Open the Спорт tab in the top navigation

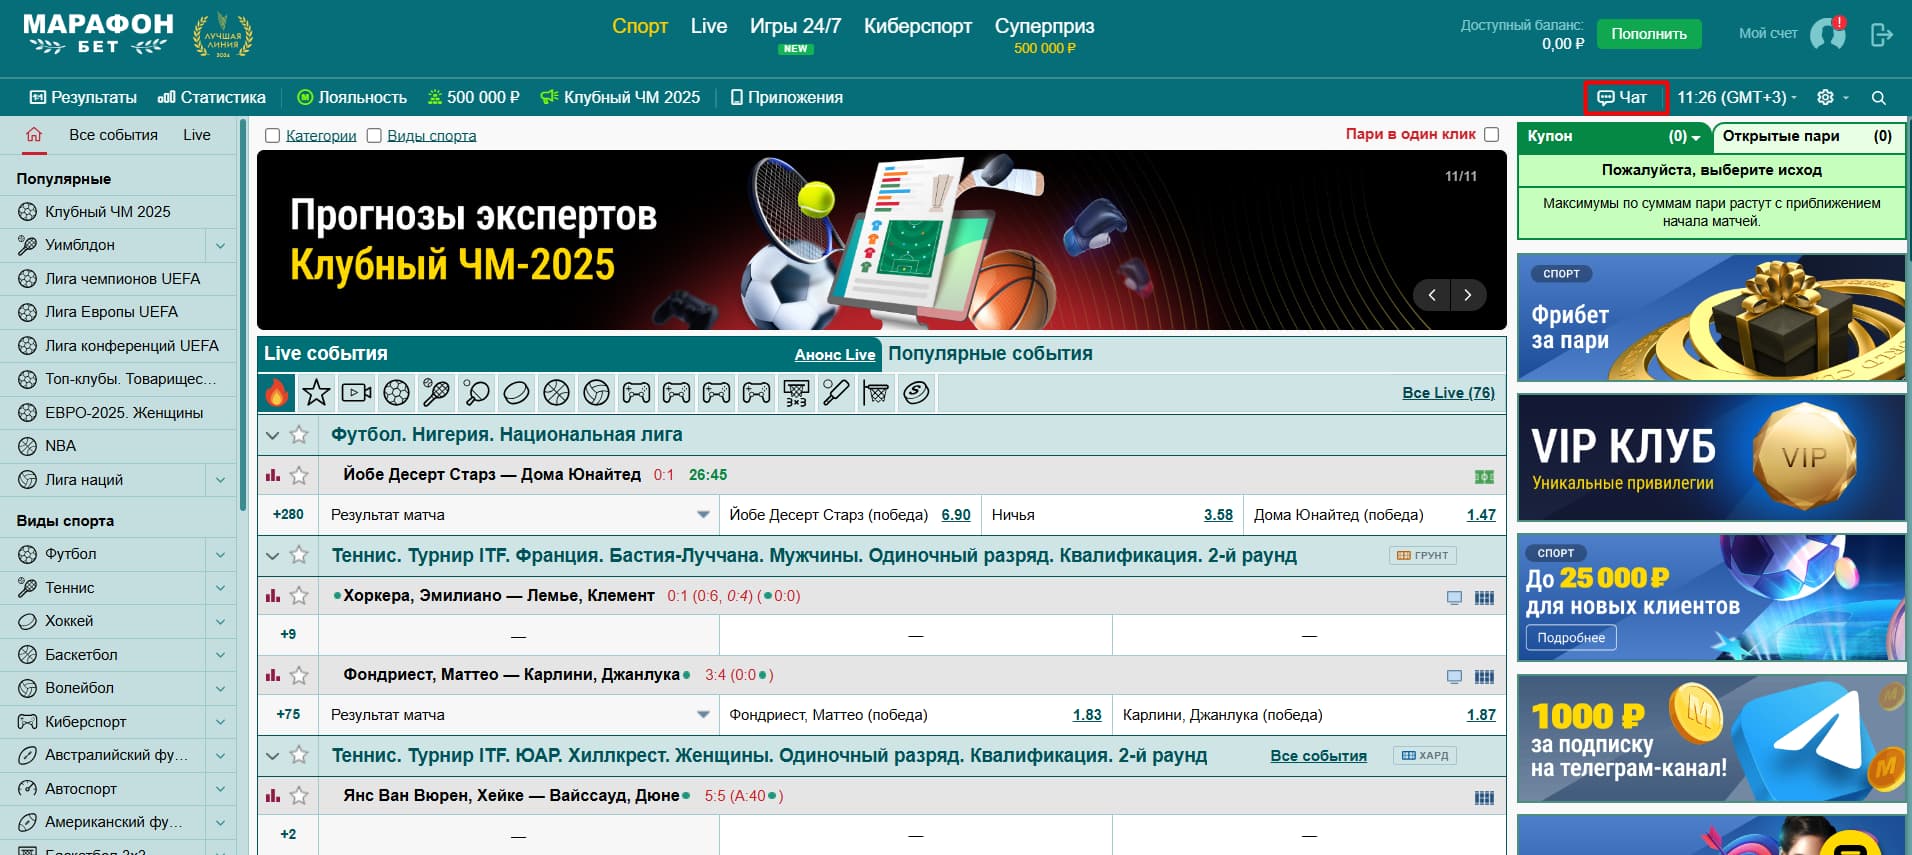pos(640,26)
